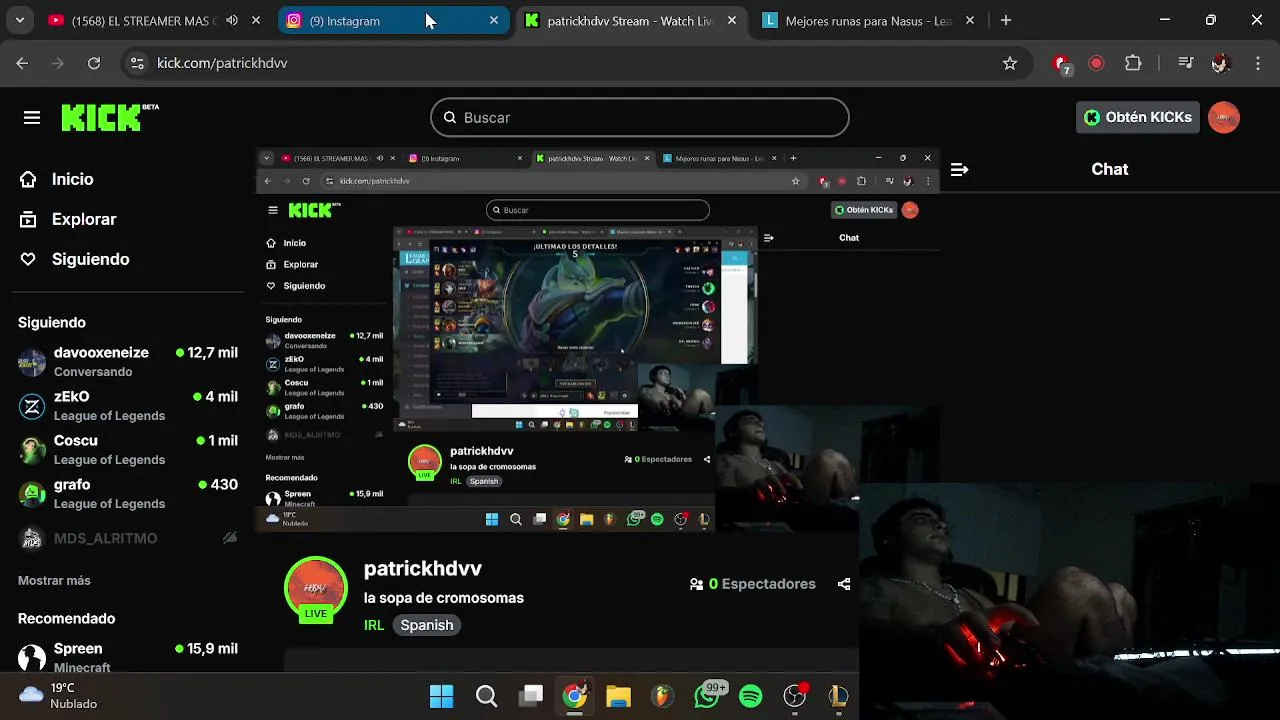1280x720 pixels.
Task: Open Windows taskbar search
Action: [486, 696]
